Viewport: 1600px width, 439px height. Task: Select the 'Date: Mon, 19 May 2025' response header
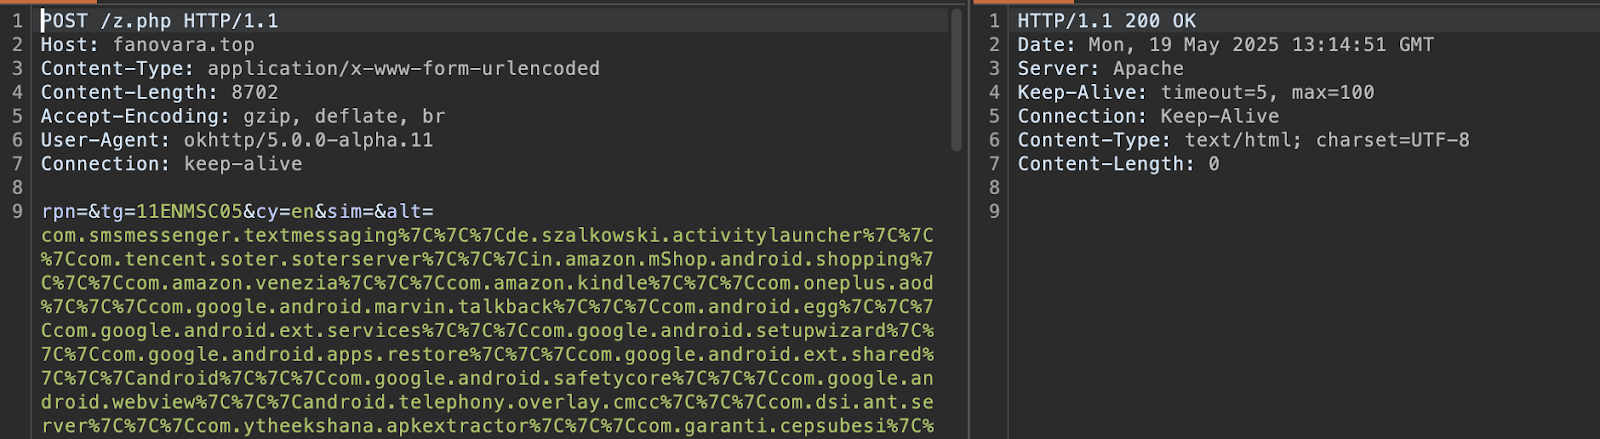point(1226,45)
